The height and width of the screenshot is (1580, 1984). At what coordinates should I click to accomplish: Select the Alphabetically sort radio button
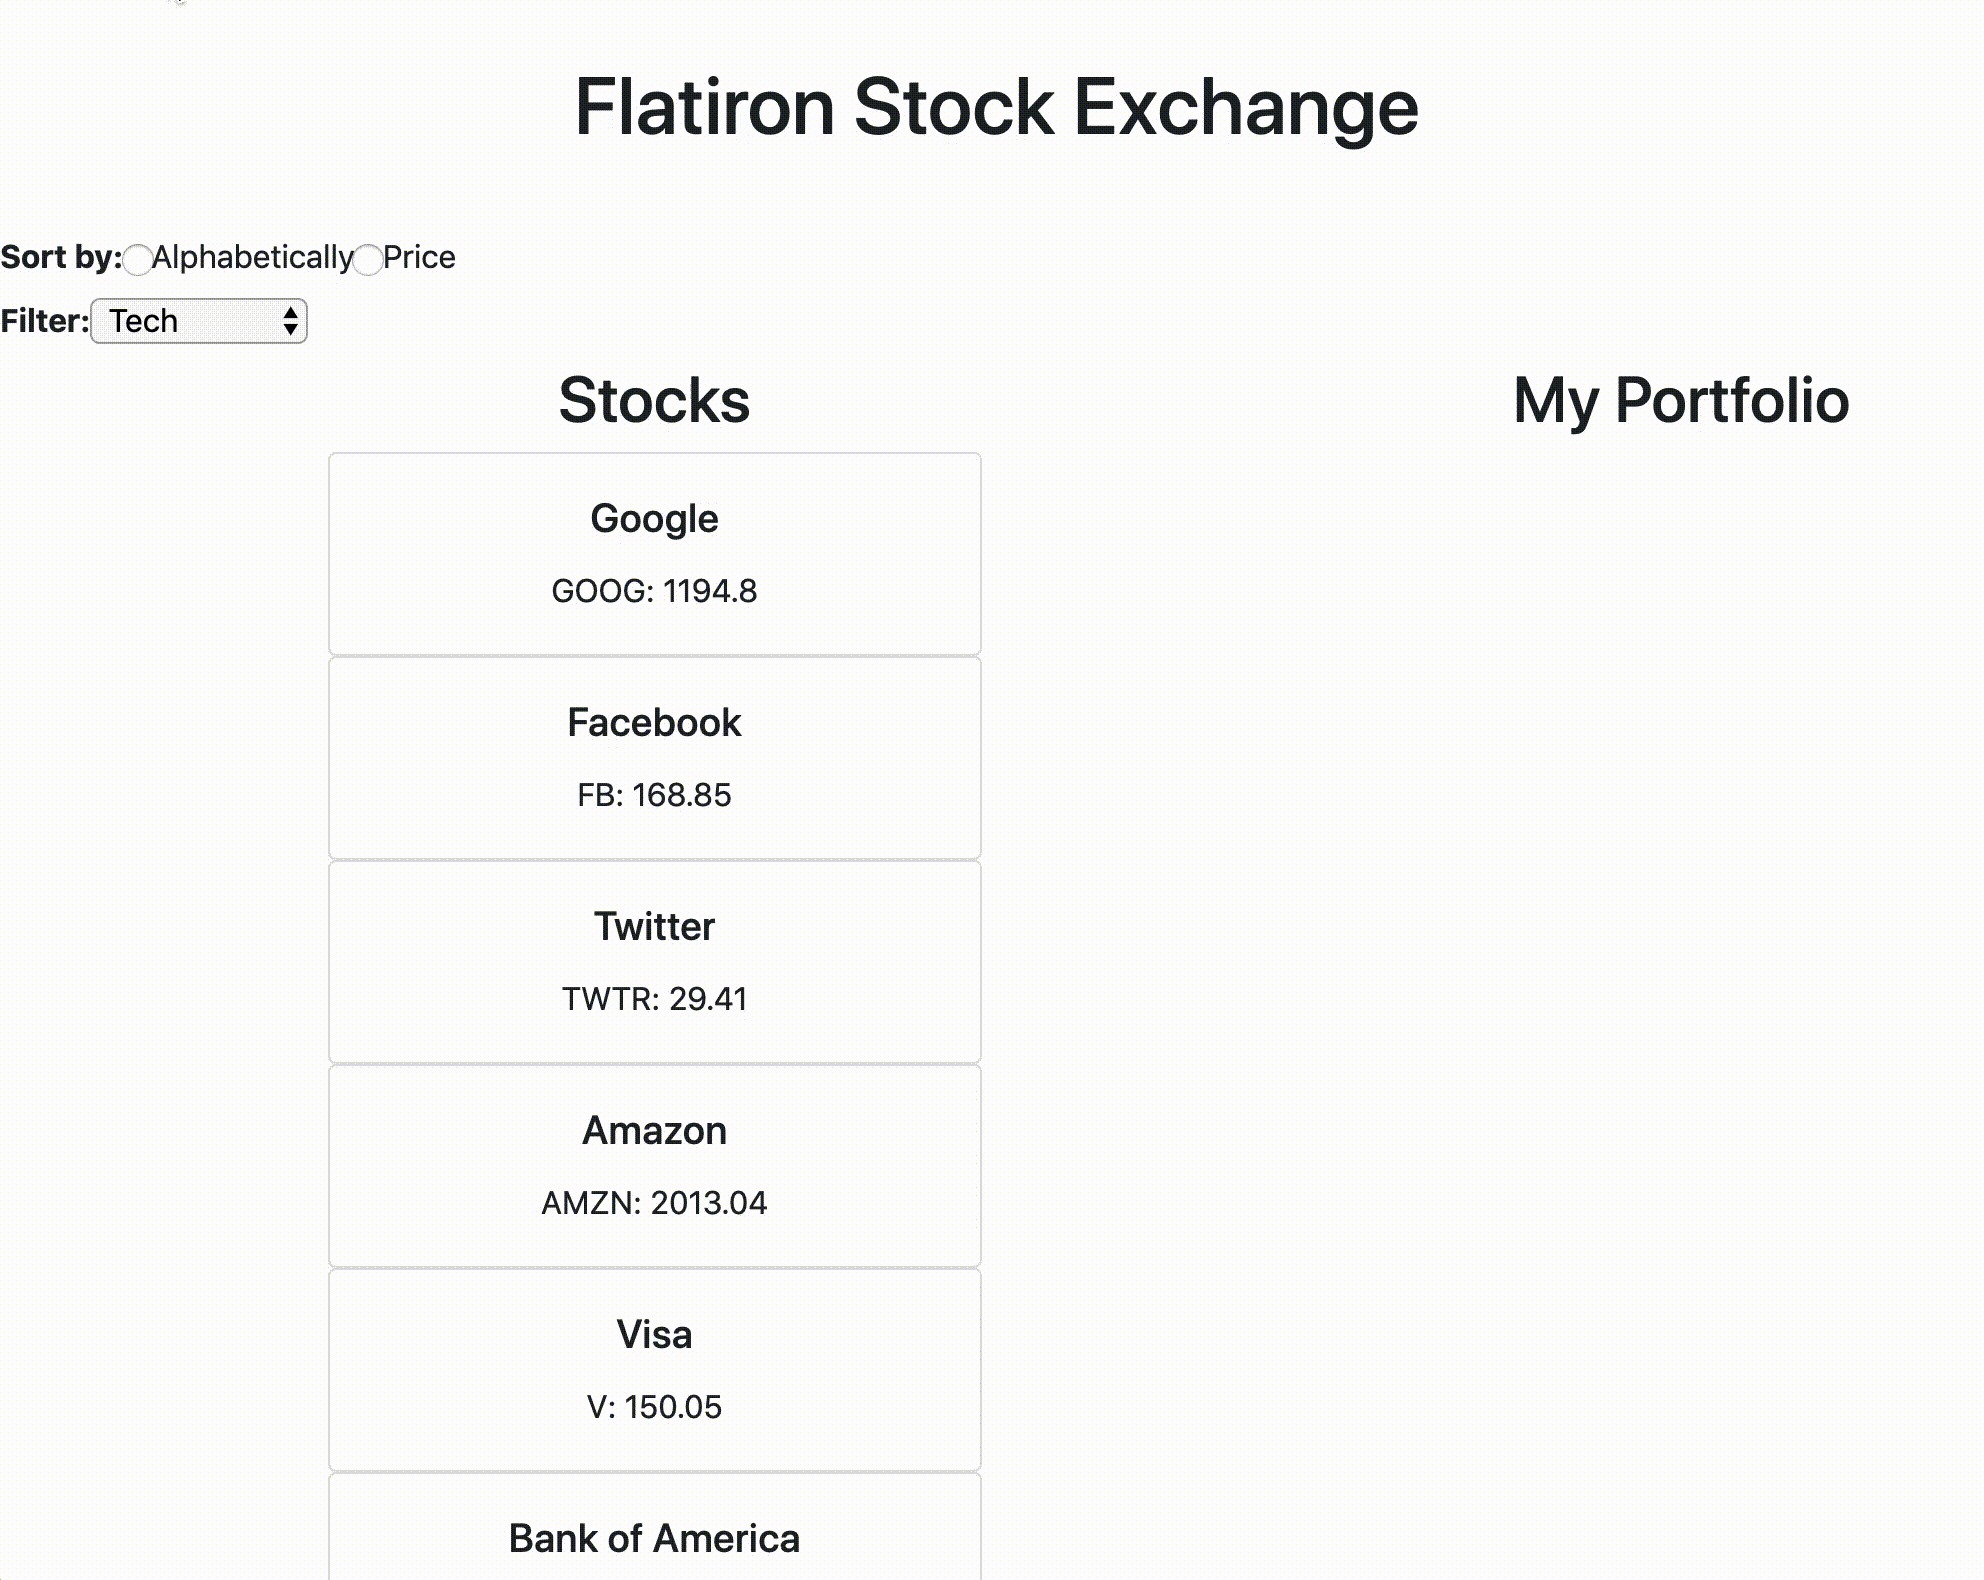(x=138, y=259)
